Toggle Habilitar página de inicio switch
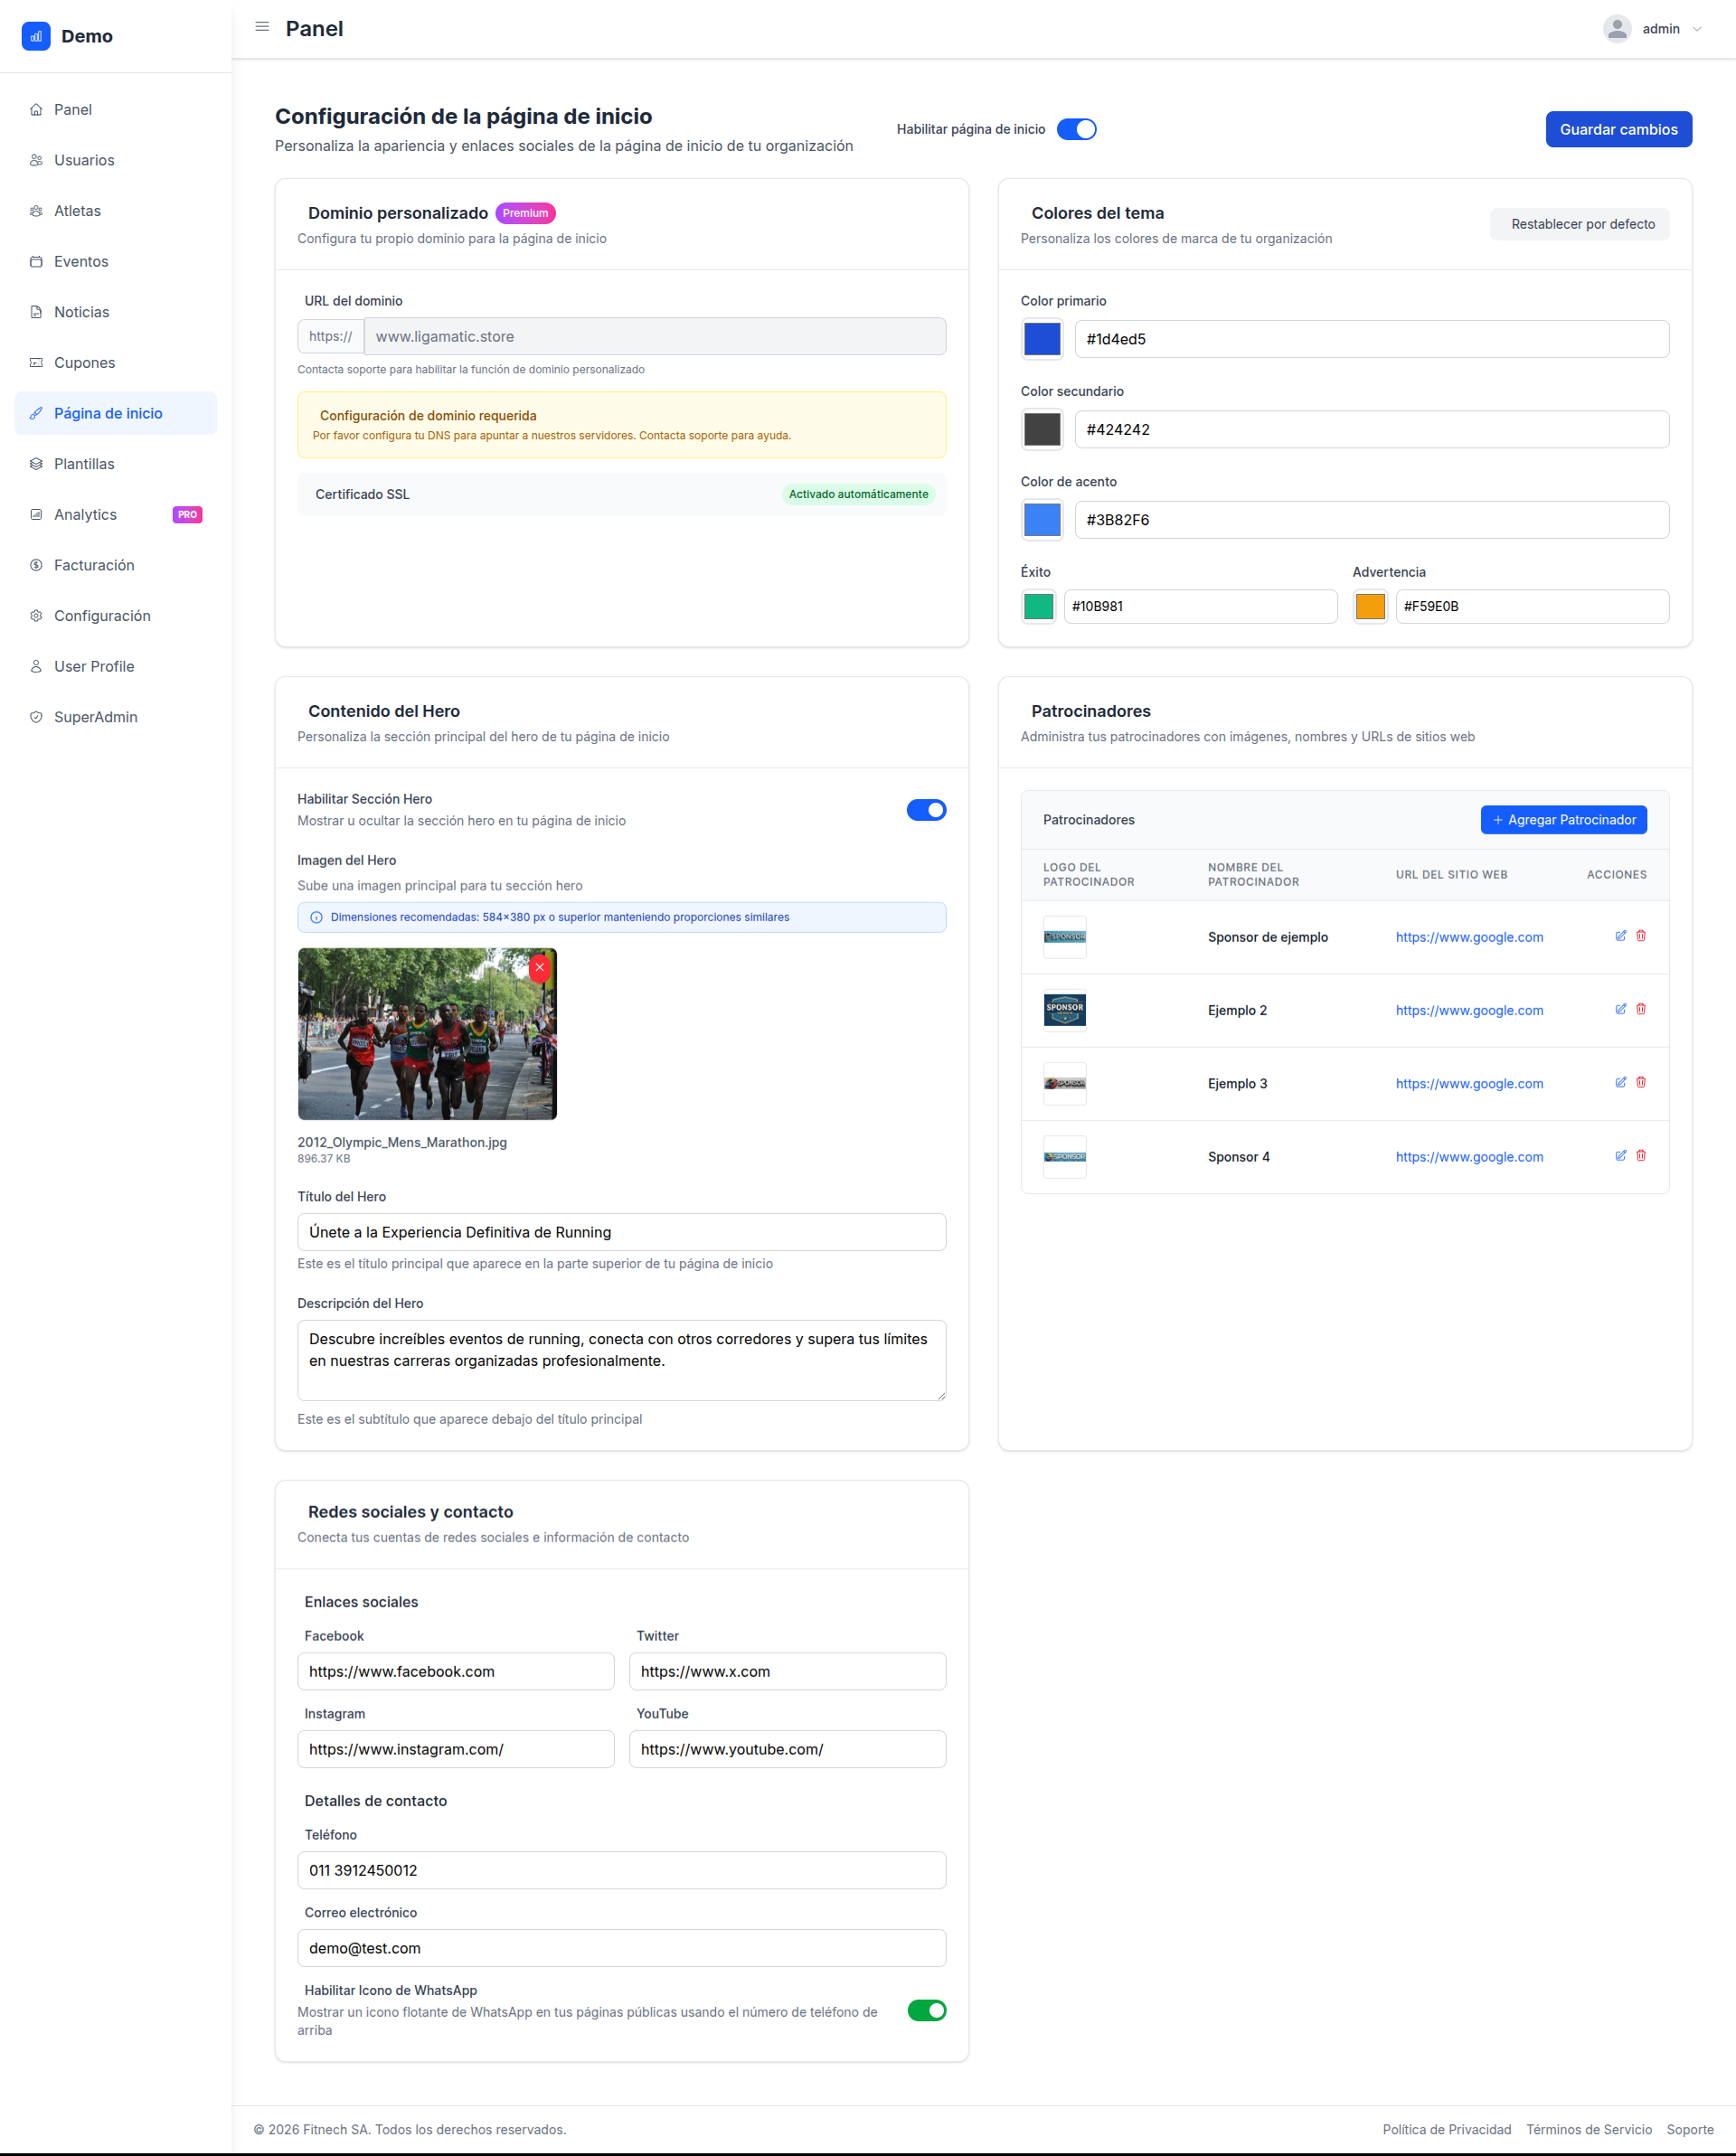Image resolution: width=1736 pixels, height=2156 pixels. (1076, 129)
